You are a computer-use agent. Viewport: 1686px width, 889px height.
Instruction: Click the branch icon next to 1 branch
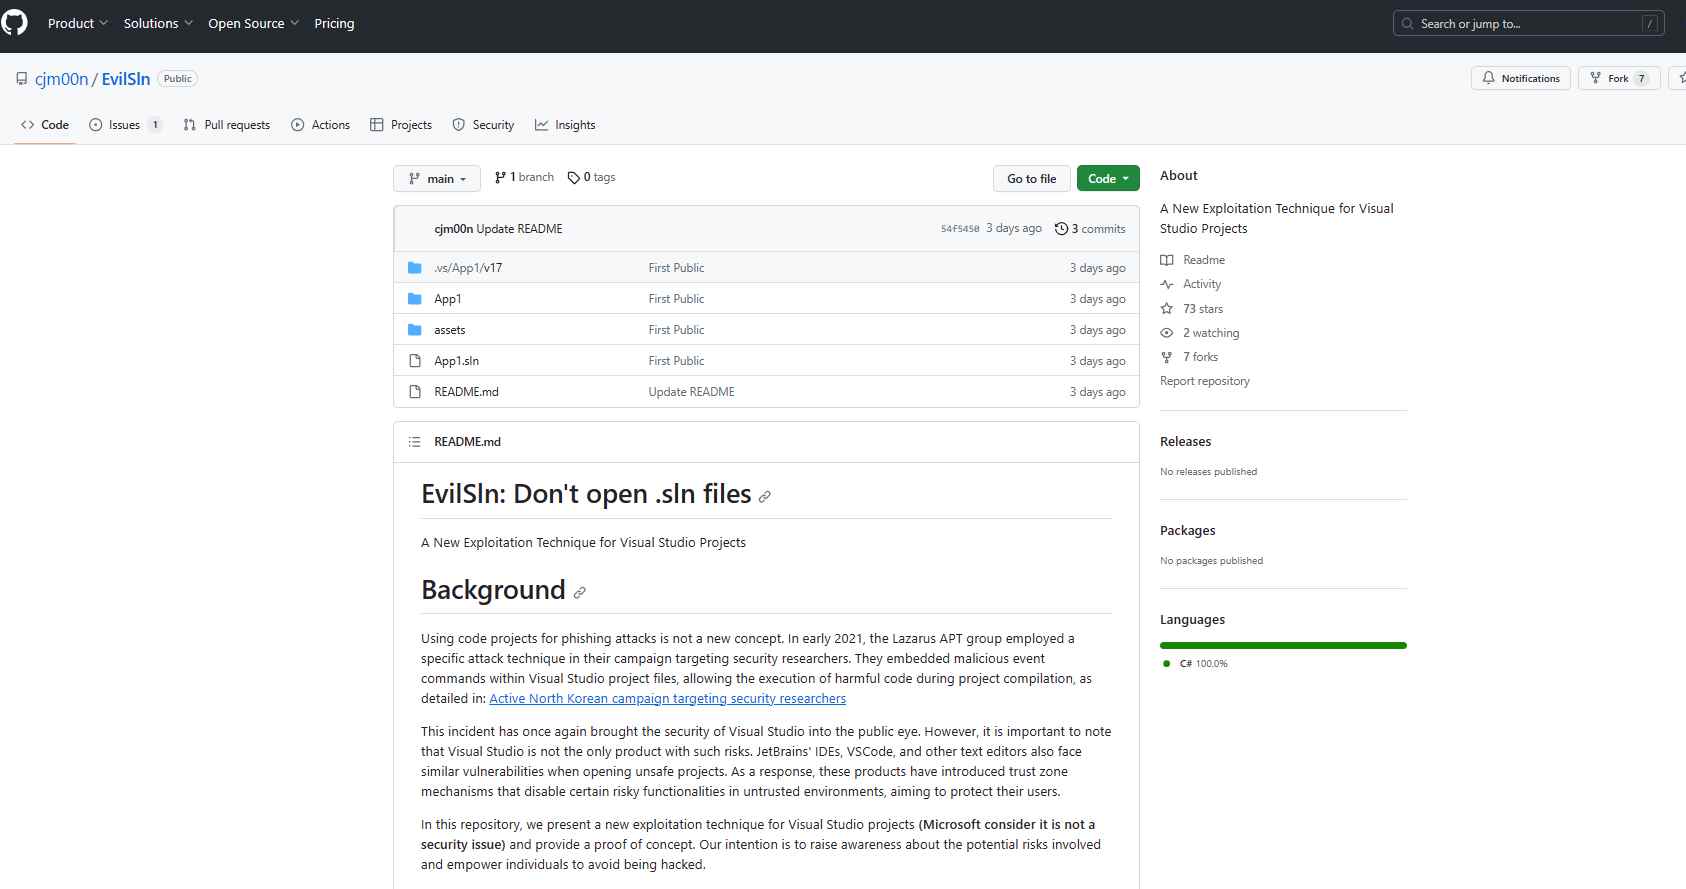[500, 177]
